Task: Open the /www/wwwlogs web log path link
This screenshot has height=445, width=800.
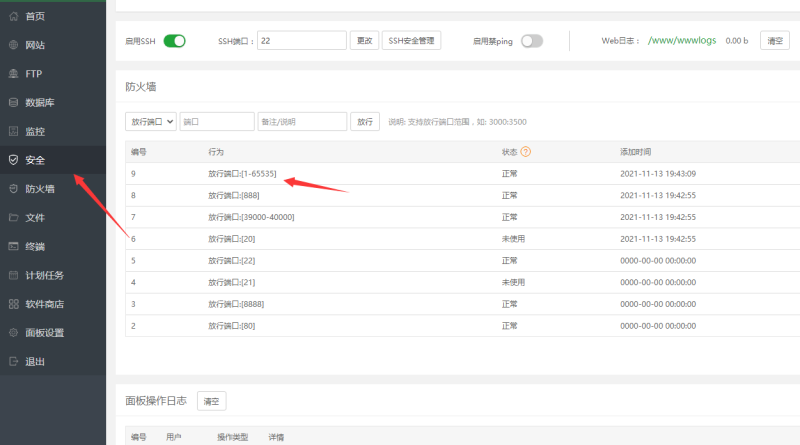Action: click(x=683, y=41)
